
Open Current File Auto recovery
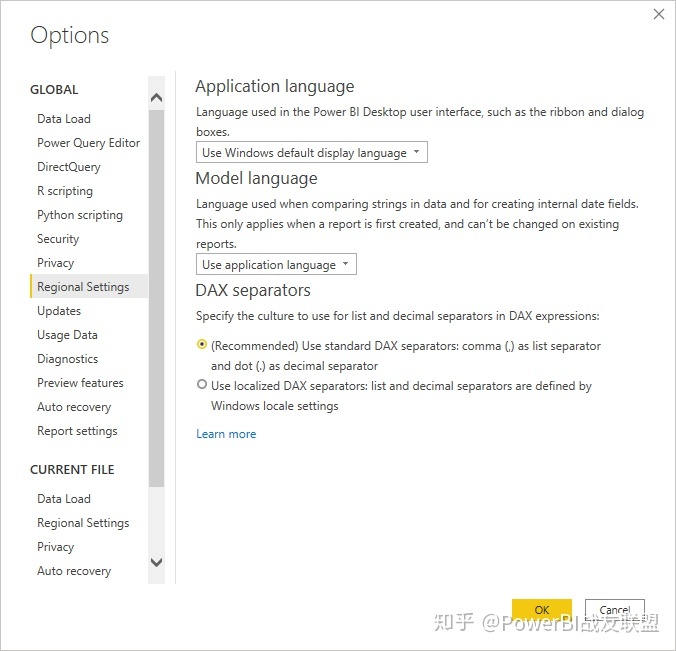click(74, 571)
